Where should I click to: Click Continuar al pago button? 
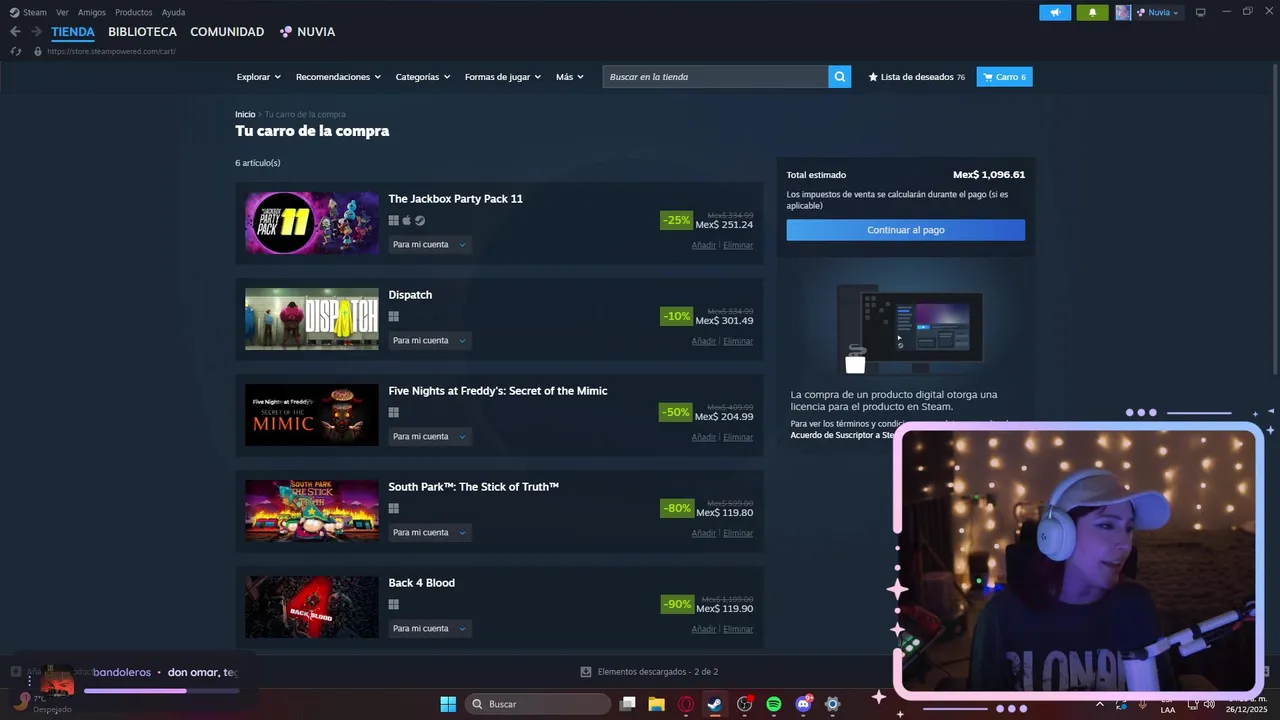tap(906, 230)
